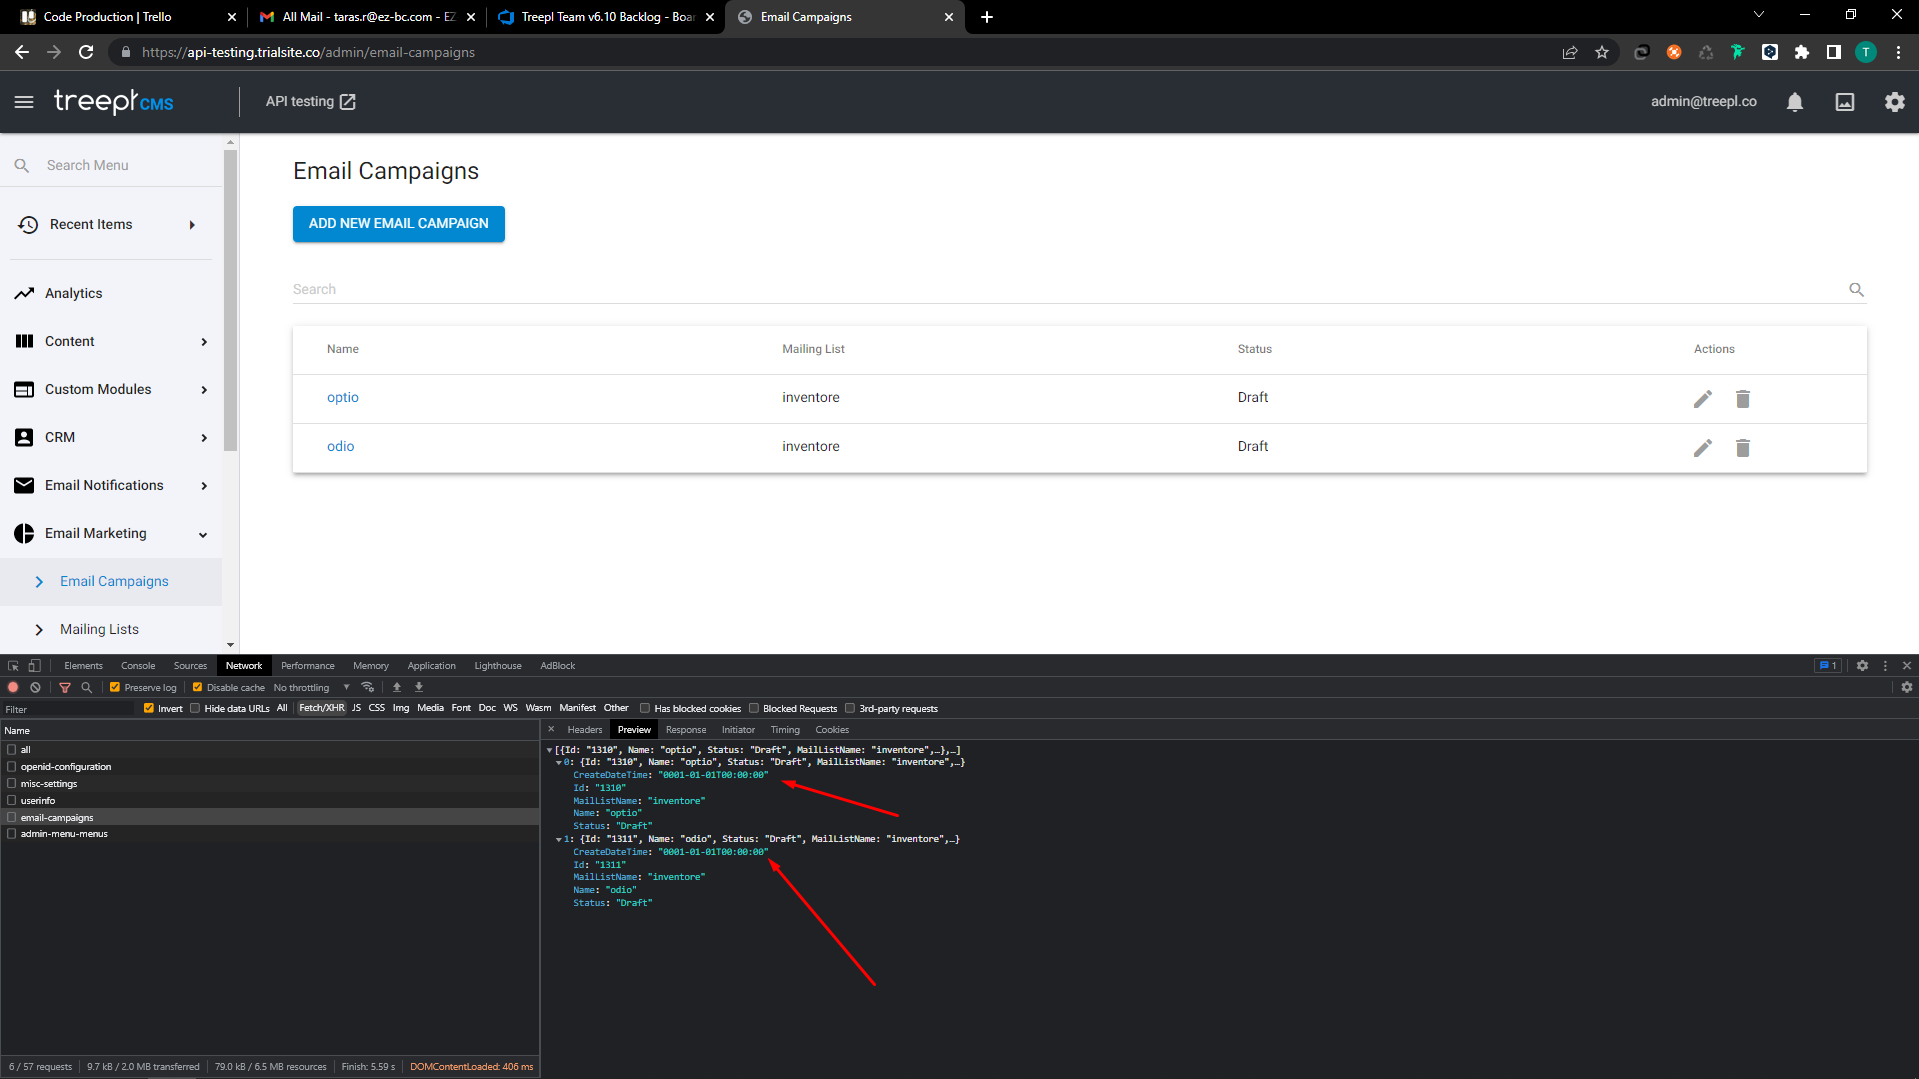This screenshot has width=1919, height=1079.
Task: Uncheck the Invert filter checkbox
Action: pos(149,709)
